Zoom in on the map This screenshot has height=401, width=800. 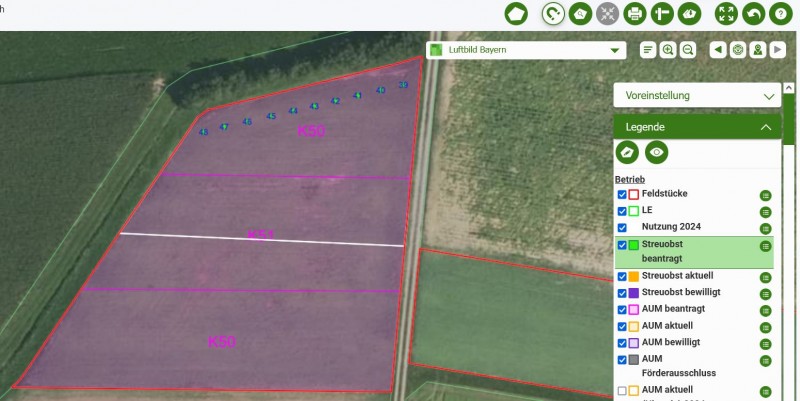(x=668, y=50)
